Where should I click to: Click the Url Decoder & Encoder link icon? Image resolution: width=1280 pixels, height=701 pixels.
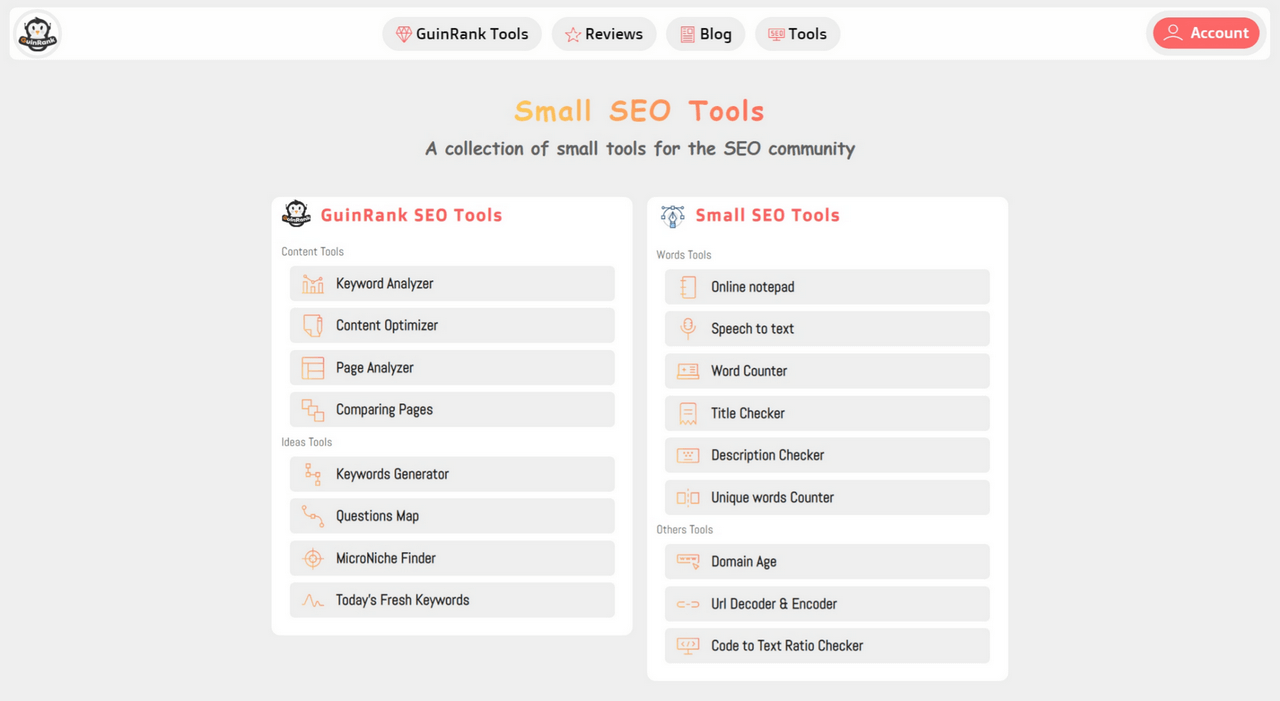[x=688, y=604]
